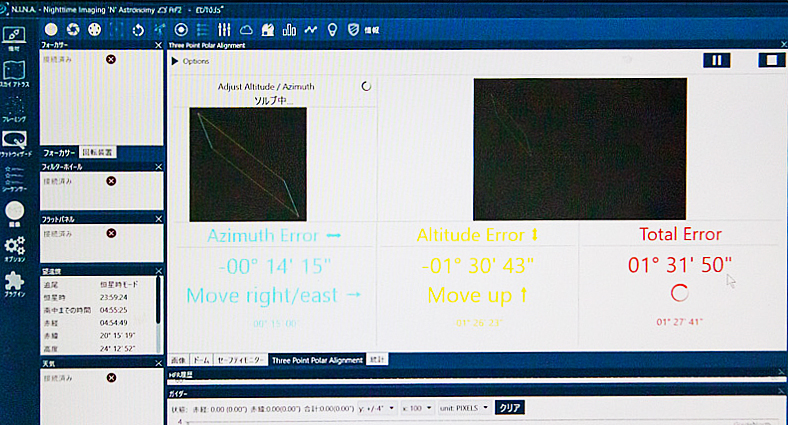This screenshot has height=425, width=788.
Task: Switch to the 統計 statistics tab
Action: 377,360
